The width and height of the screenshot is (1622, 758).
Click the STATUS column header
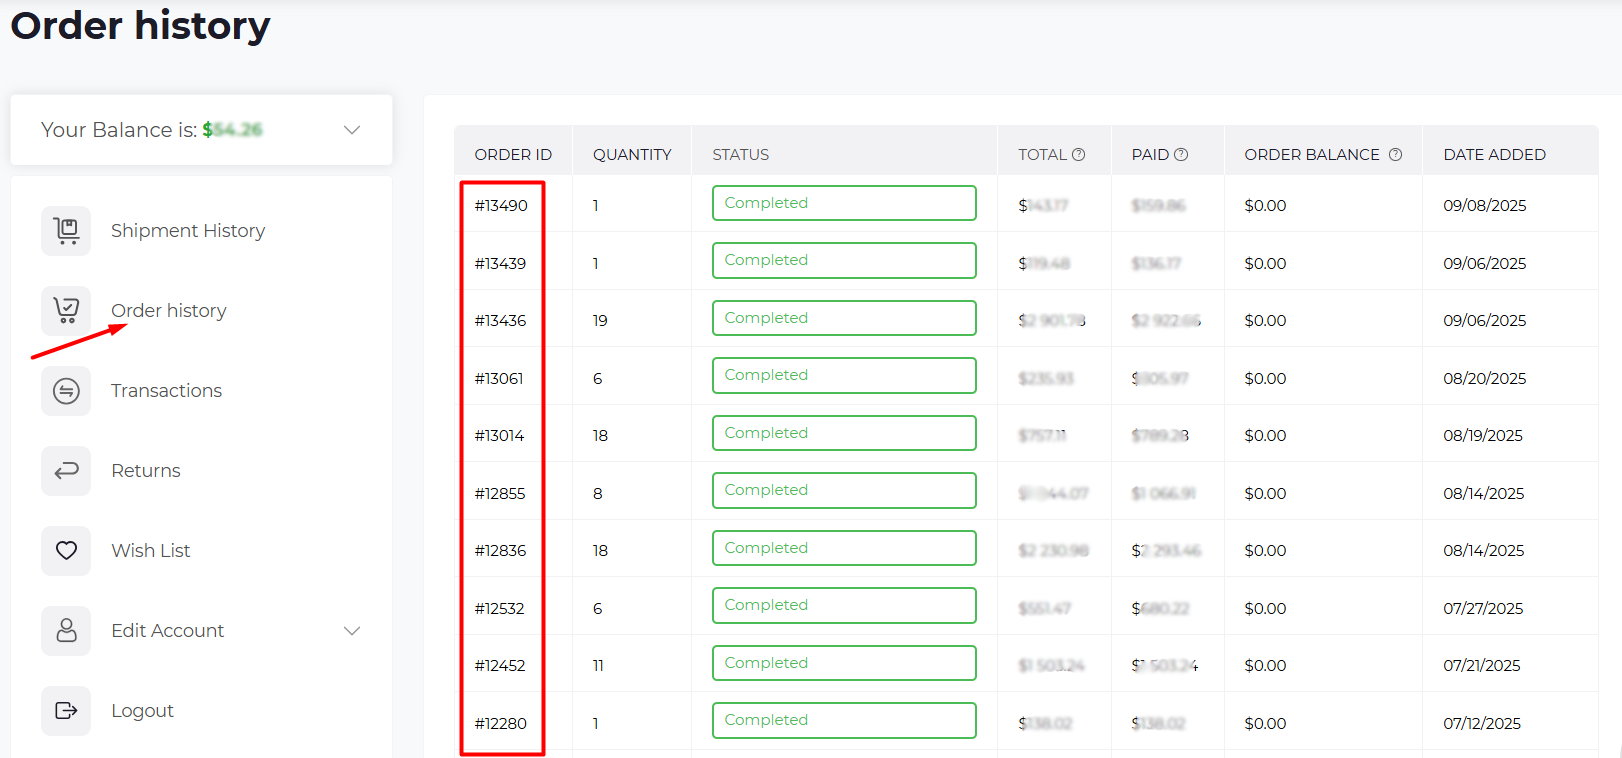(741, 155)
